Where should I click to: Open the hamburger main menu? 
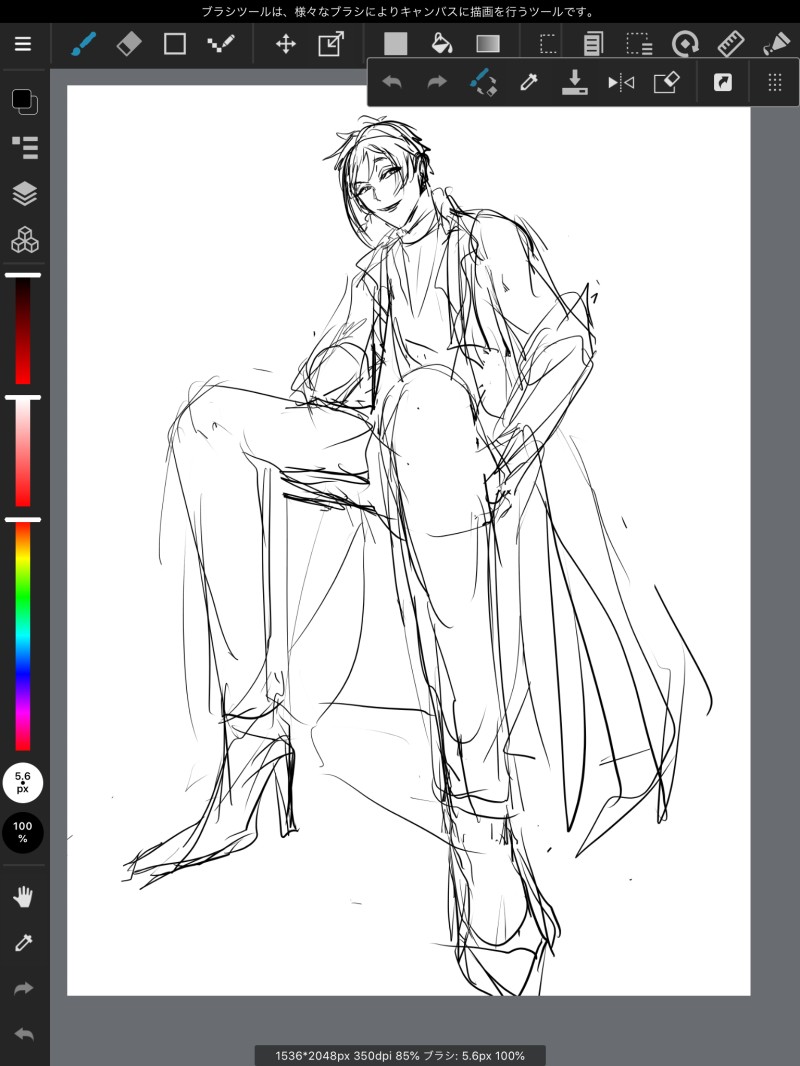pyautogui.click(x=23, y=44)
